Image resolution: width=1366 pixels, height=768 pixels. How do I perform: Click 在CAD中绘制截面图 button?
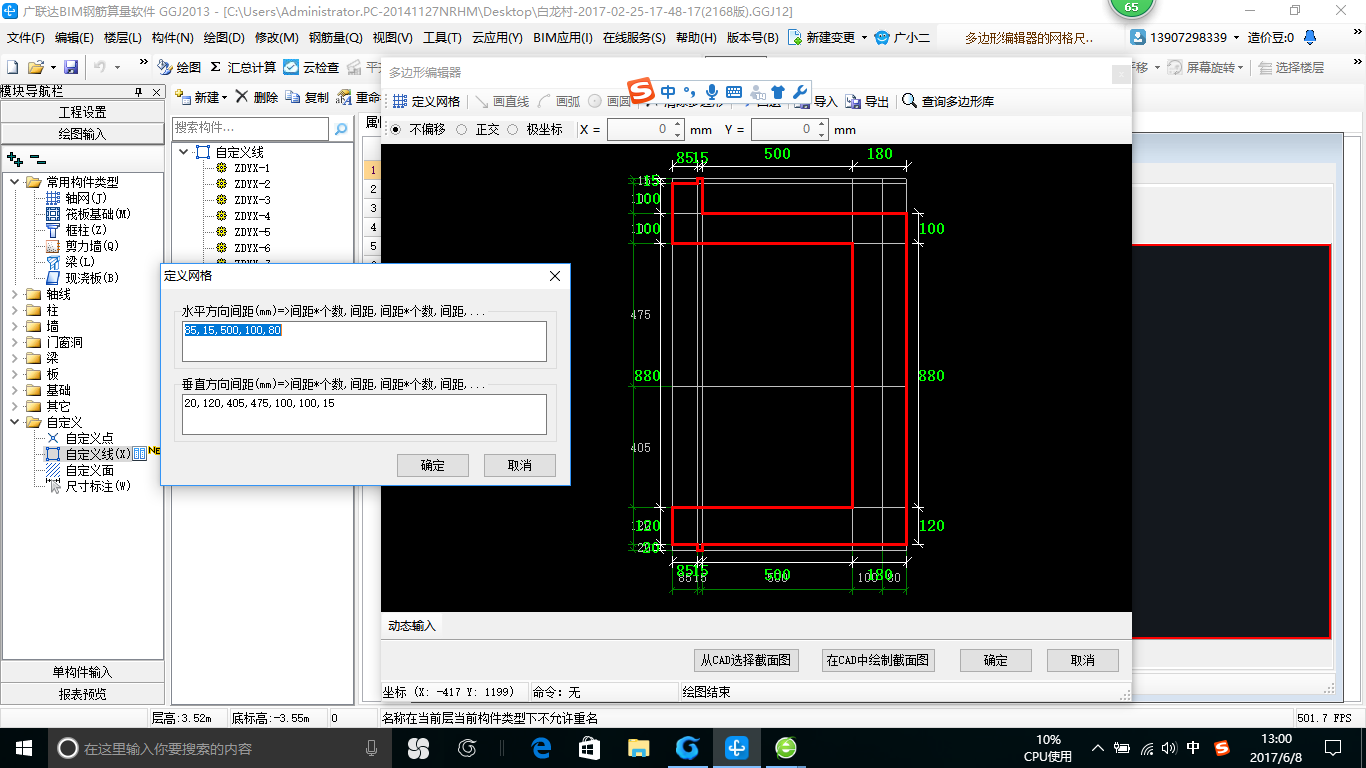pos(878,660)
